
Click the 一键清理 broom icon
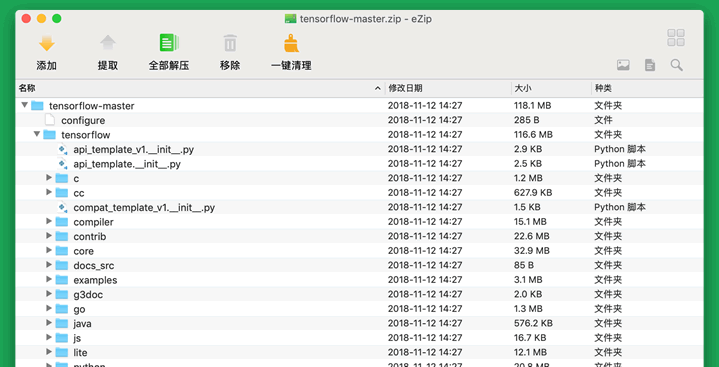coord(291,43)
